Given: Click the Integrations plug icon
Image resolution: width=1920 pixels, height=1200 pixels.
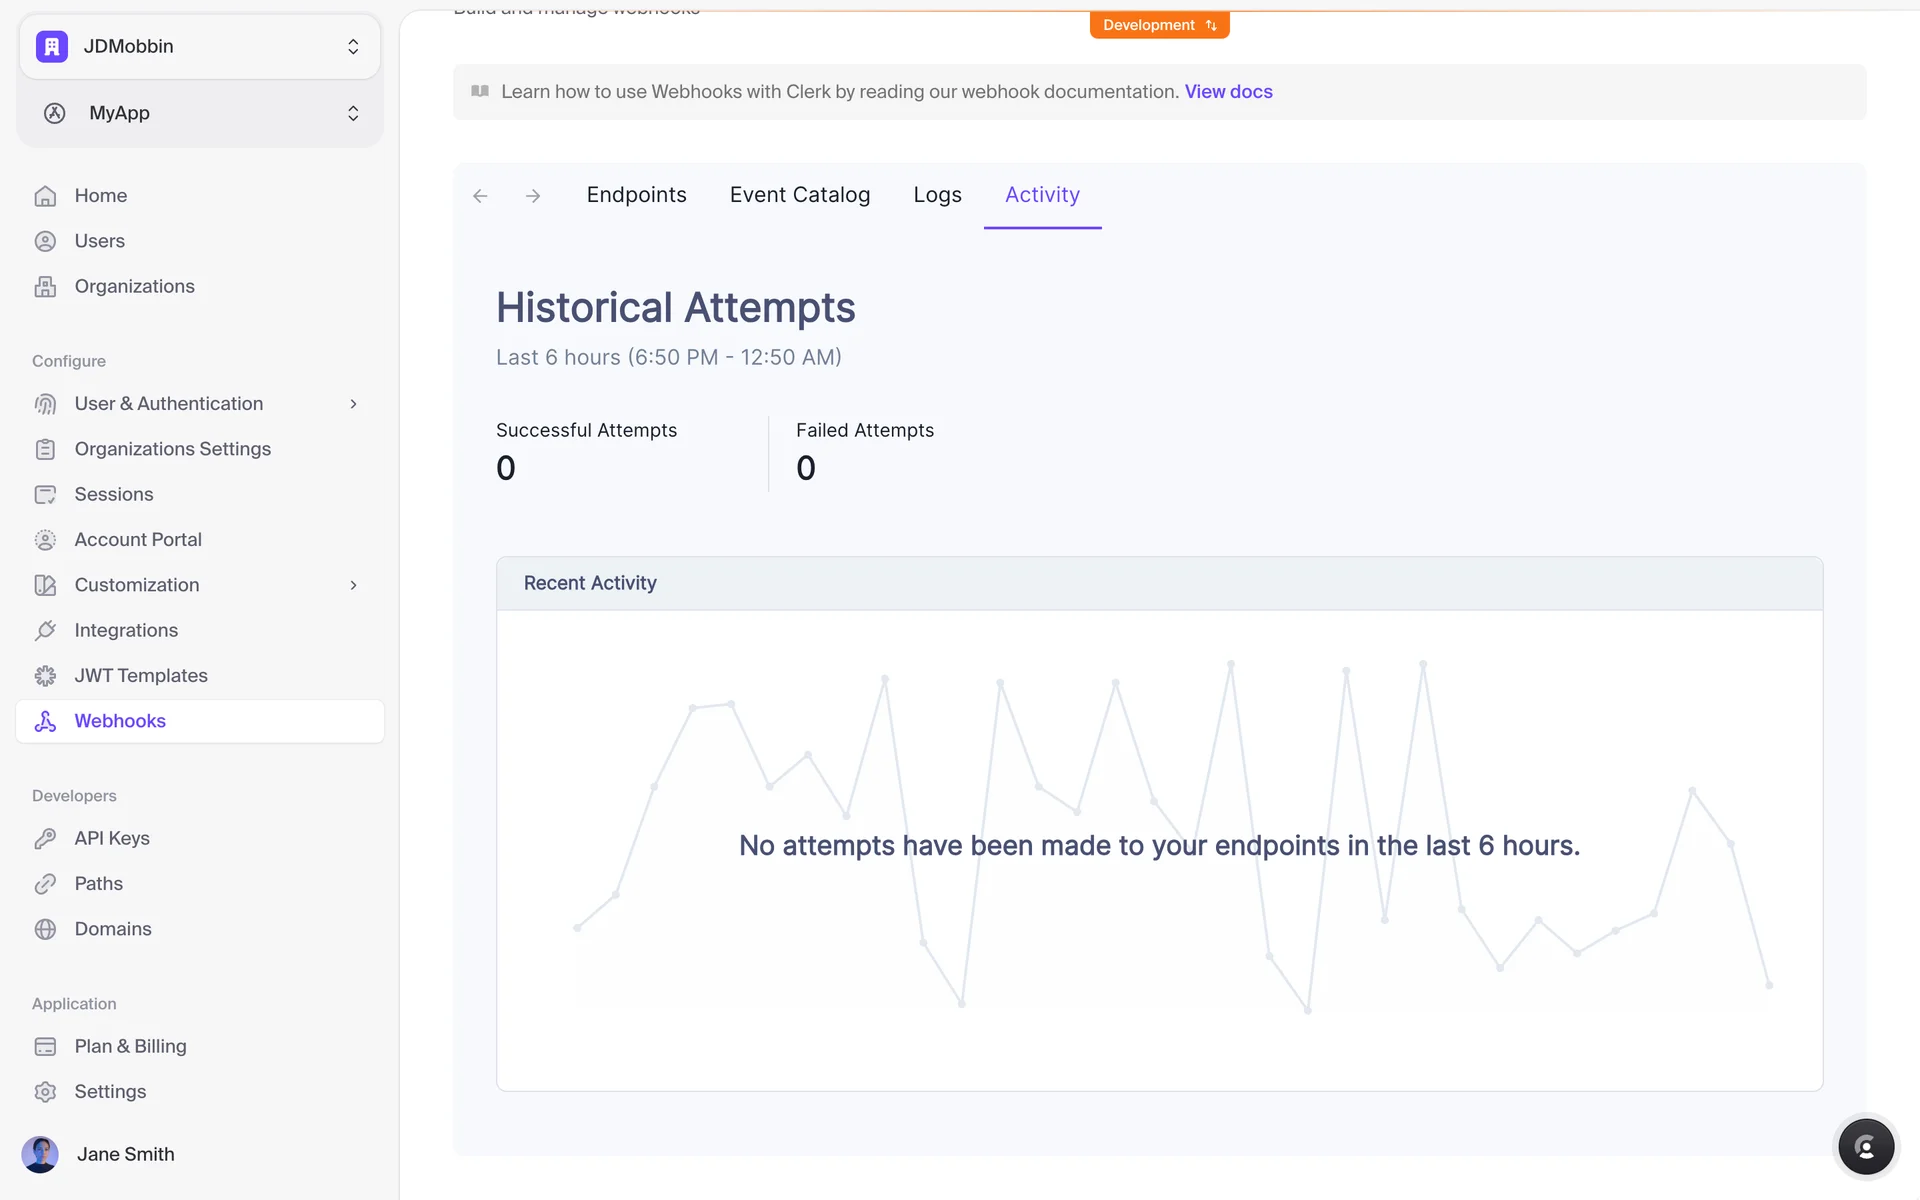Looking at the screenshot, I should pyautogui.click(x=45, y=630).
